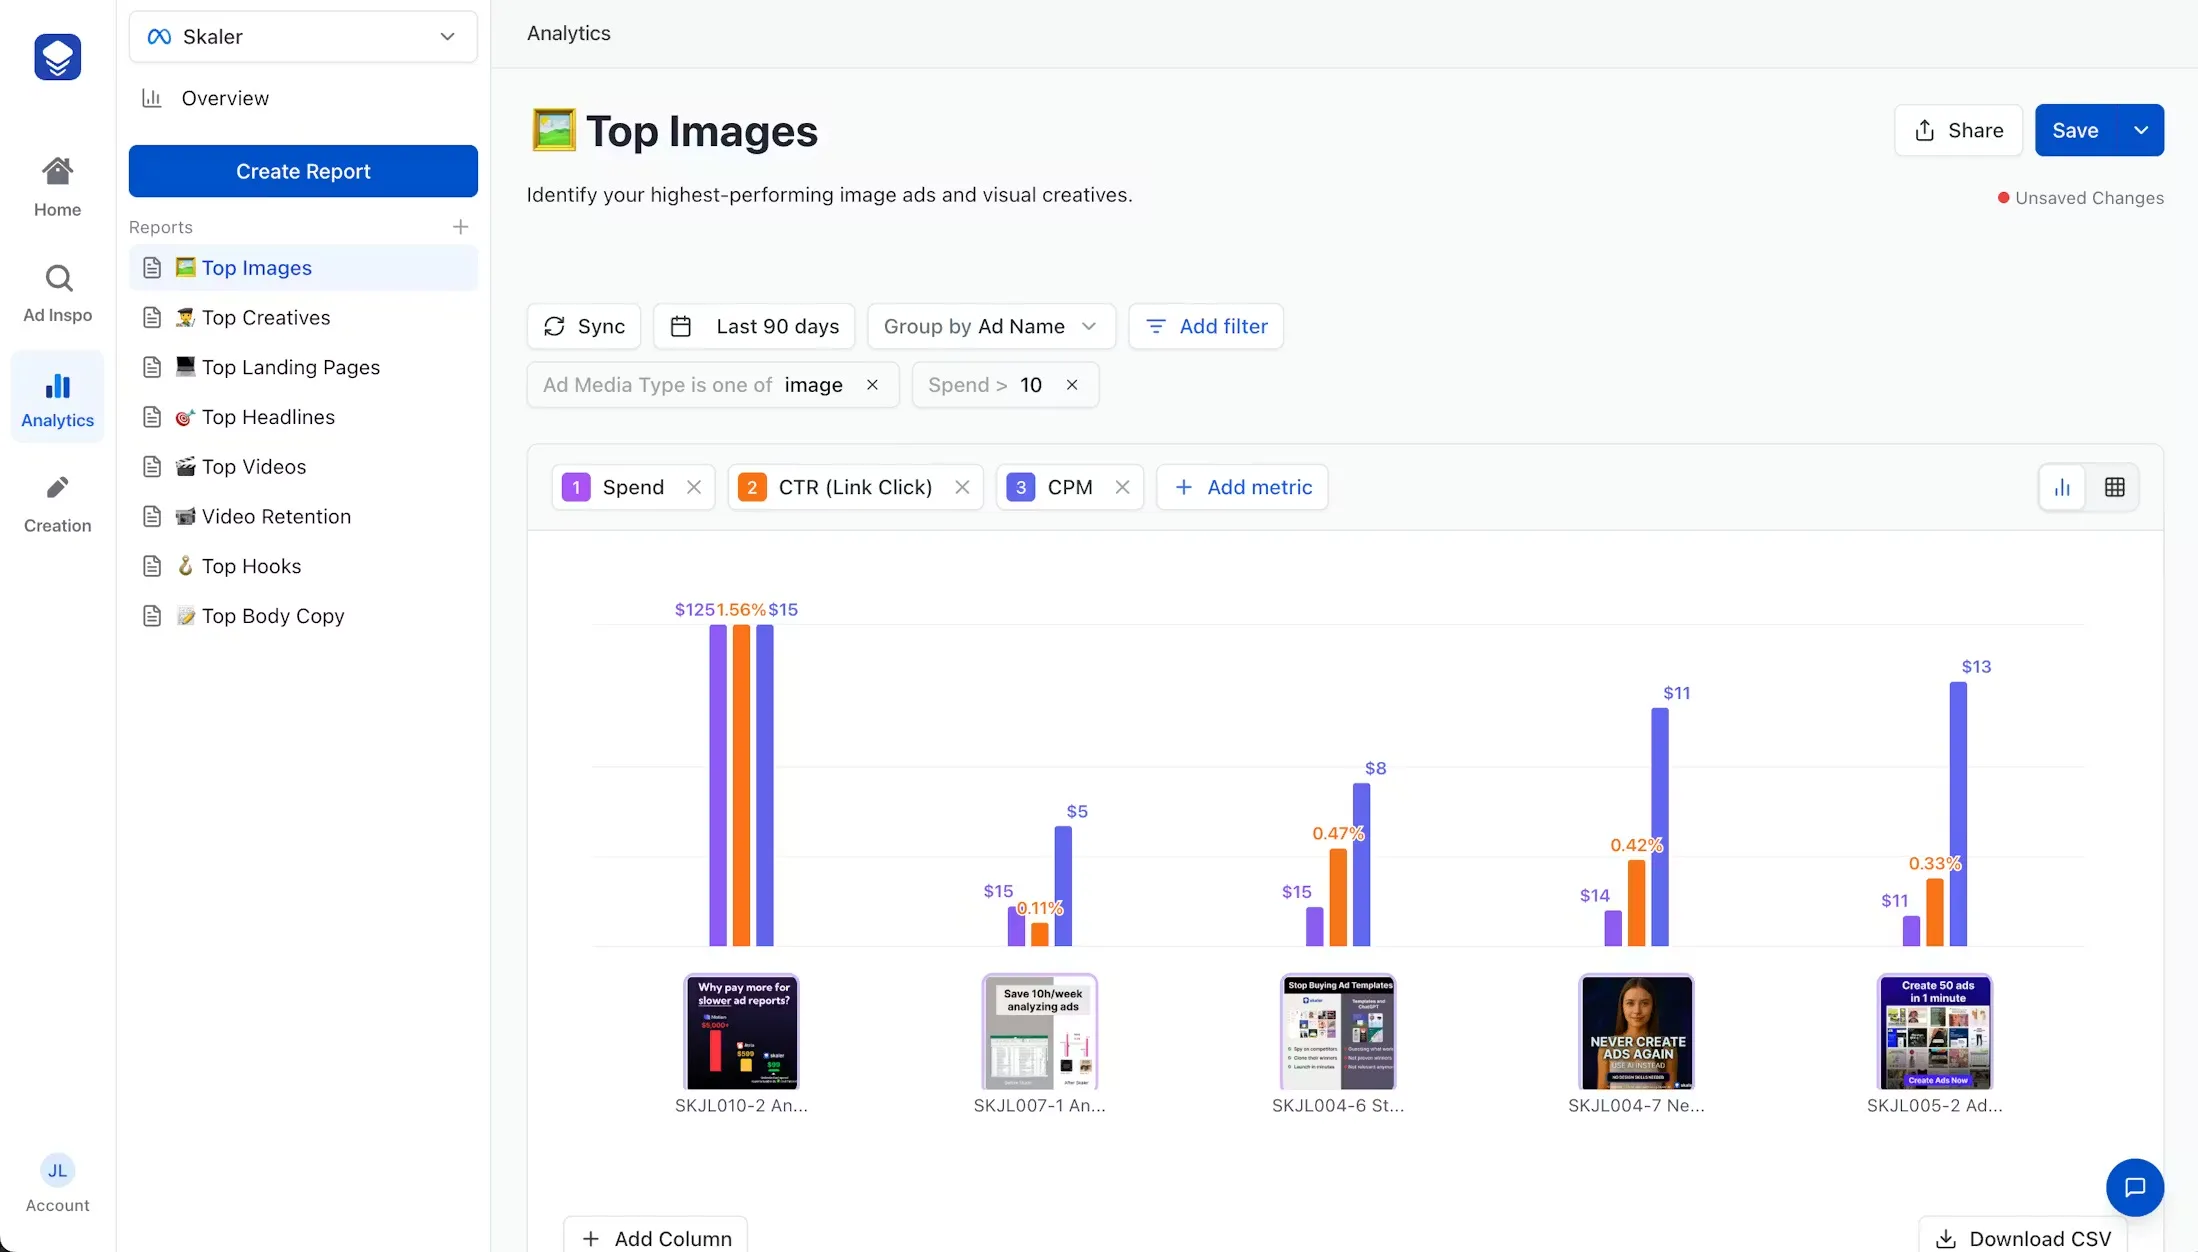
Task: Click the Sync refresh button
Action: [x=584, y=326]
